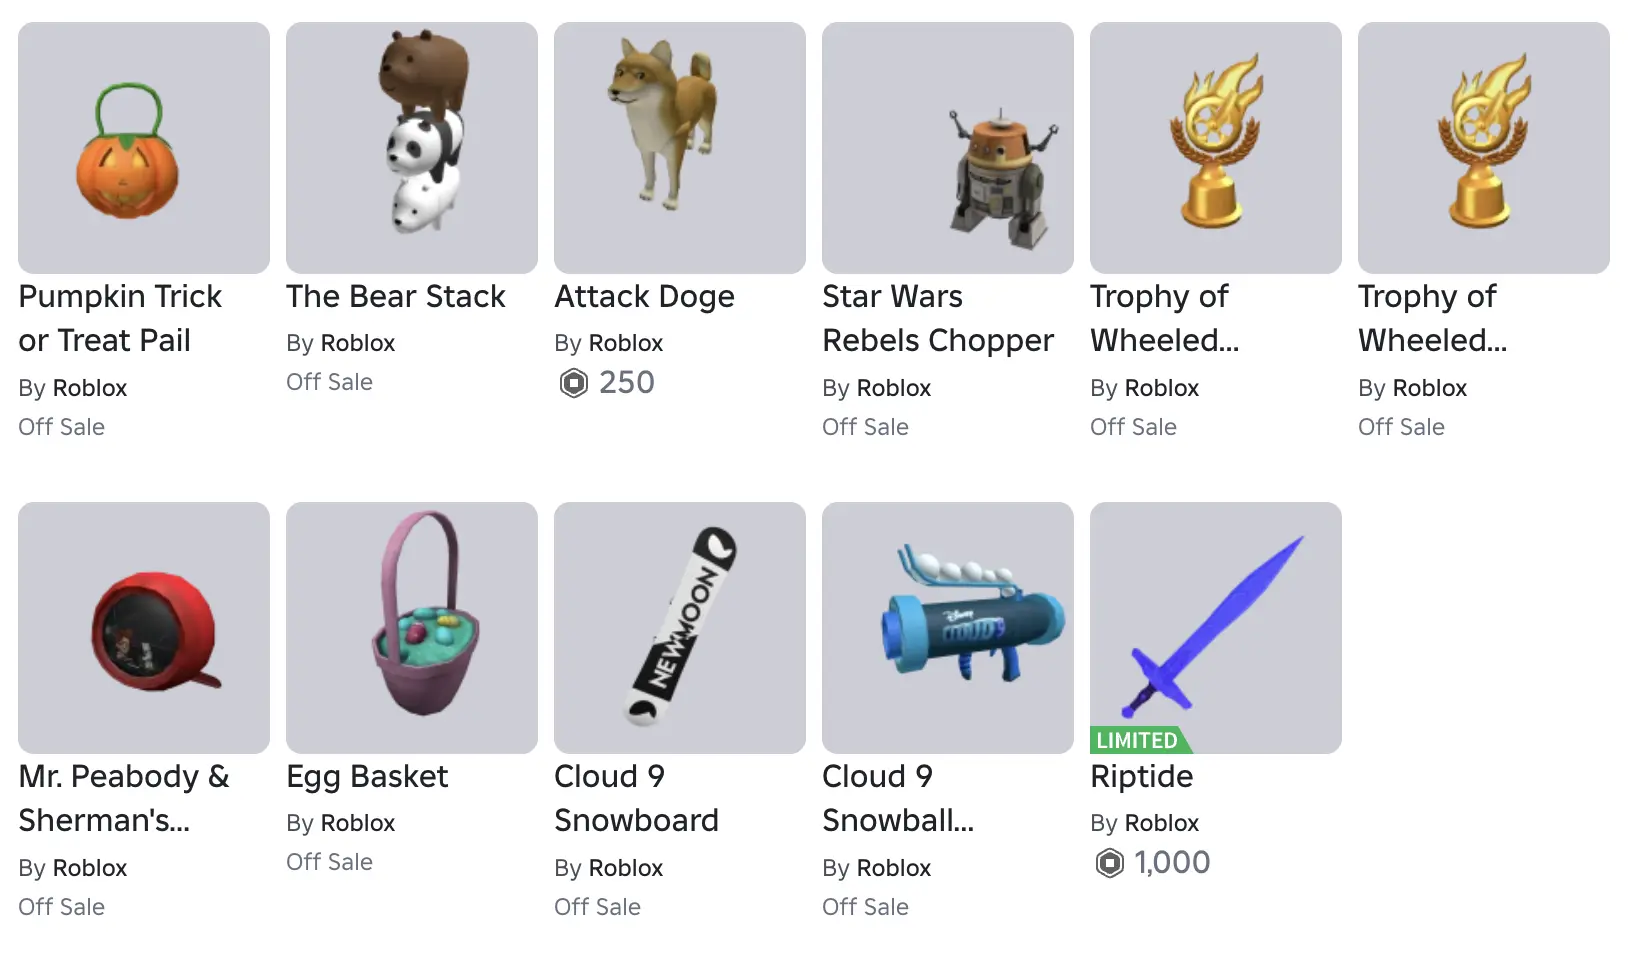1644x976 pixels.
Task: Click the Star Wars Rebels Chopper title
Action: (x=938, y=318)
